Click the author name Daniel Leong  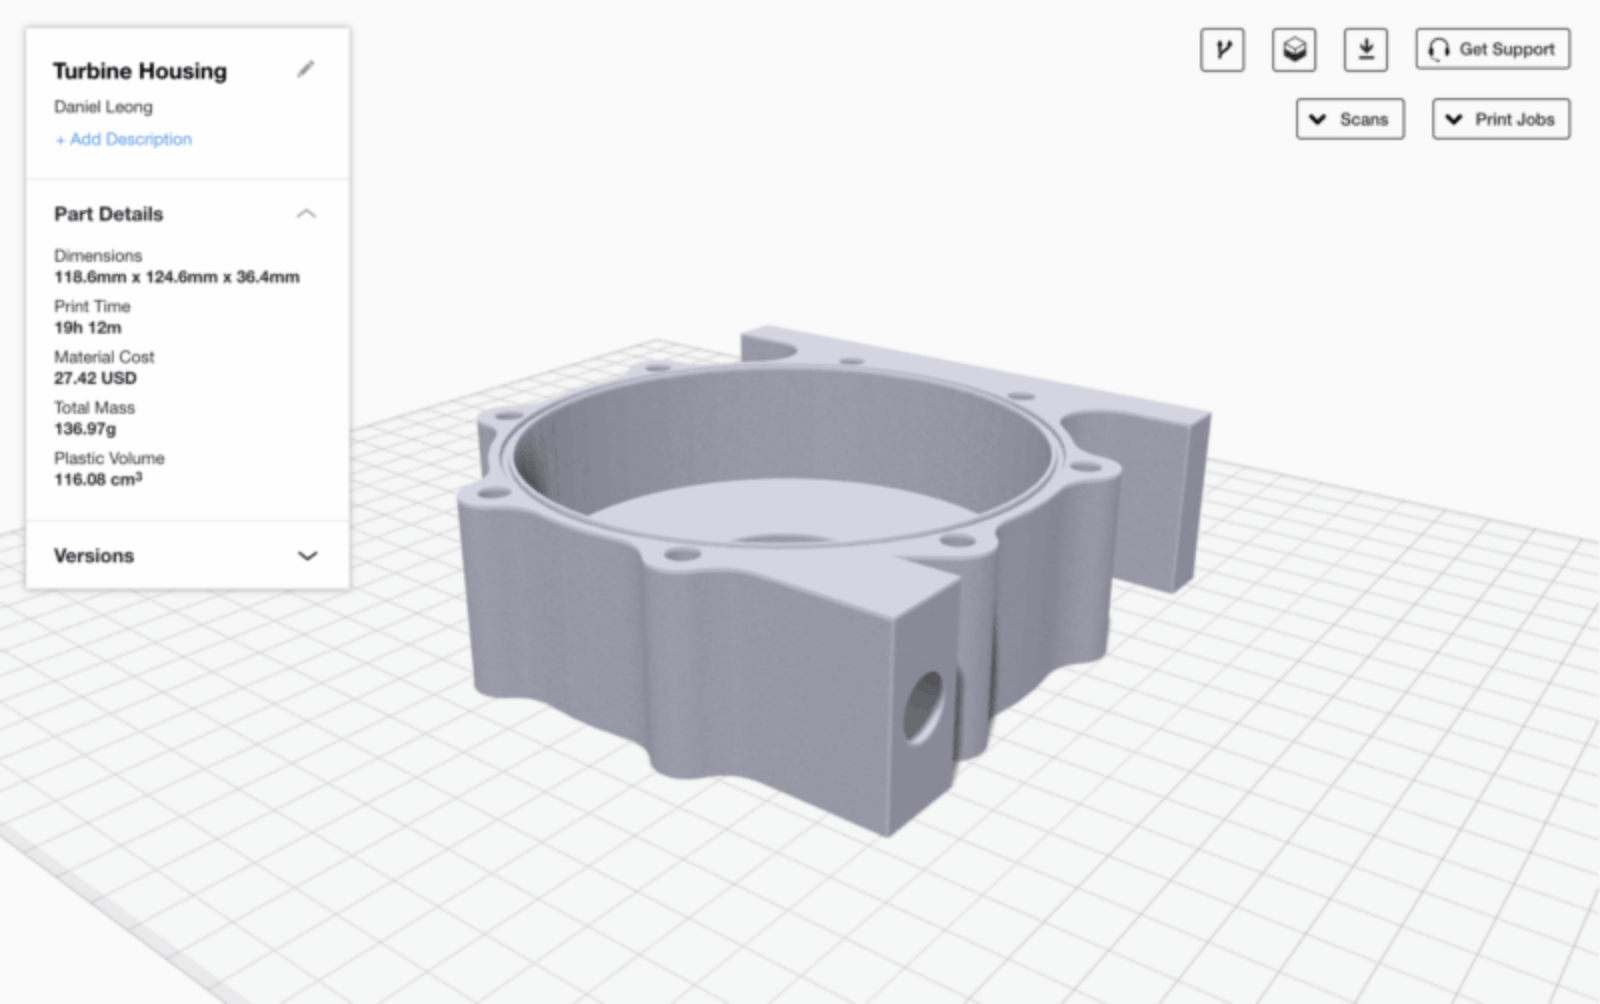click(x=103, y=107)
